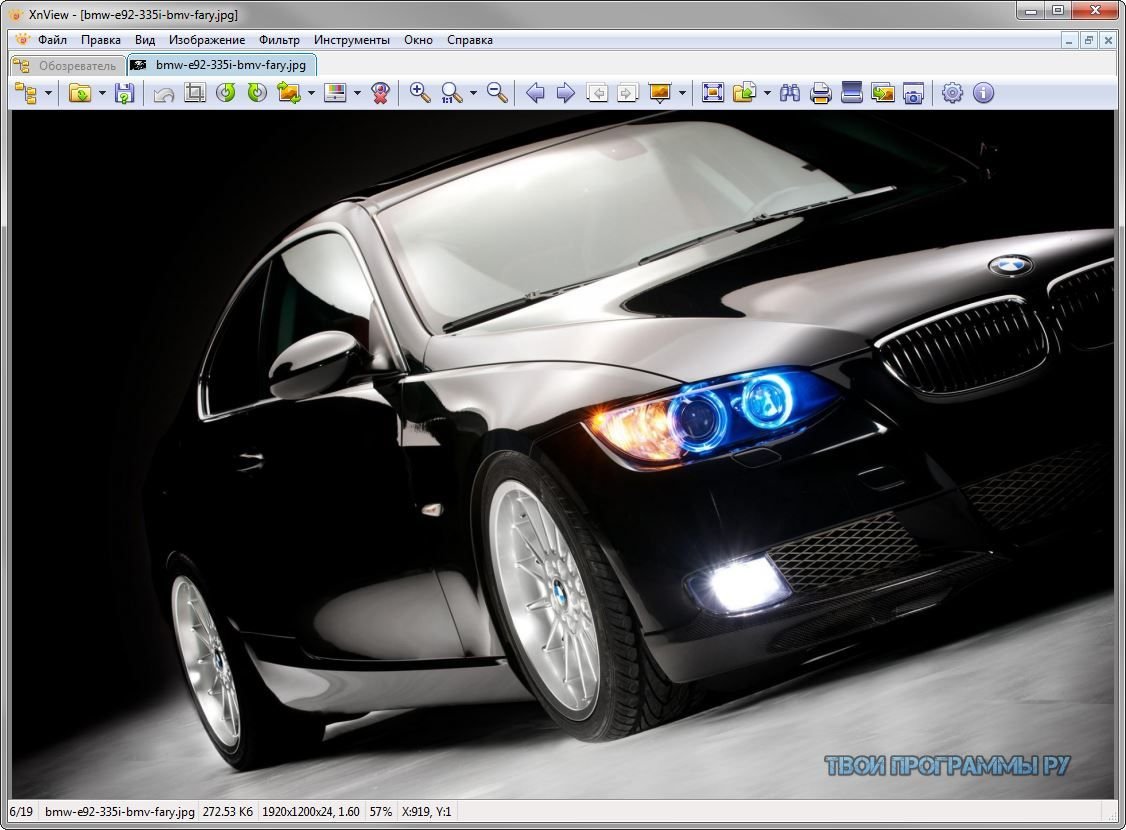Go to next image arrow
This screenshot has height=830, width=1126.
pyautogui.click(x=566, y=93)
